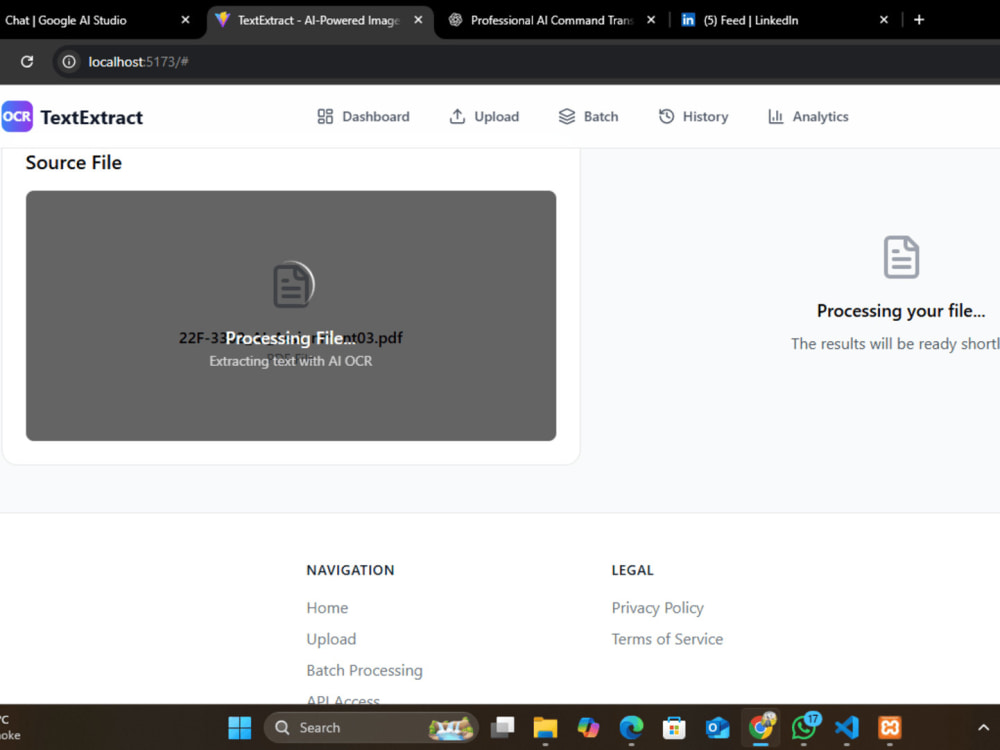Open WhatsApp from the taskbar
Screen dimensions: 1000x750
tap(804, 728)
